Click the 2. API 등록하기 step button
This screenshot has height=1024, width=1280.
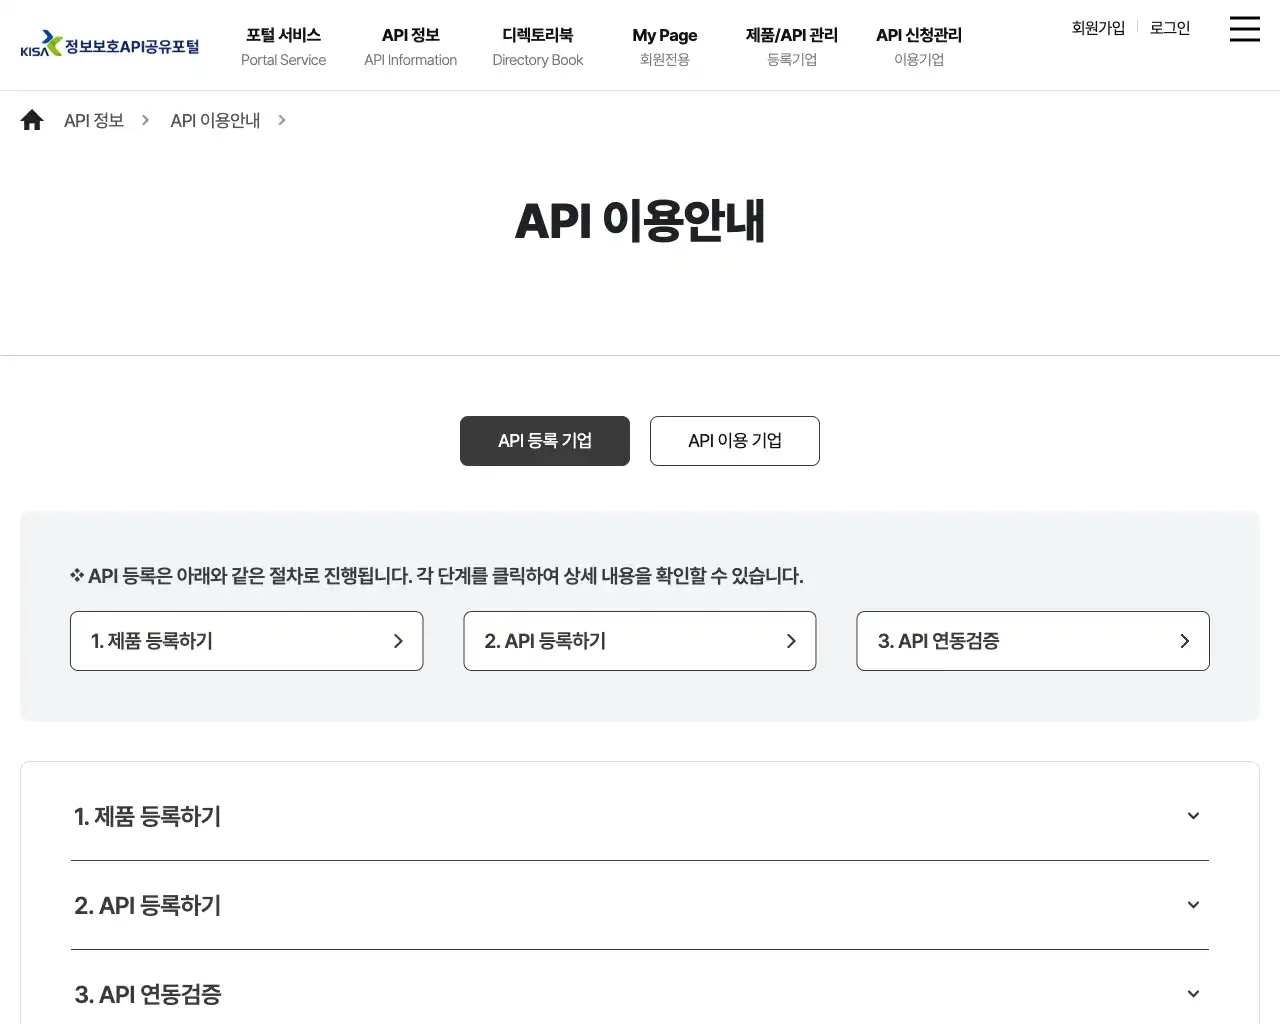click(640, 641)
